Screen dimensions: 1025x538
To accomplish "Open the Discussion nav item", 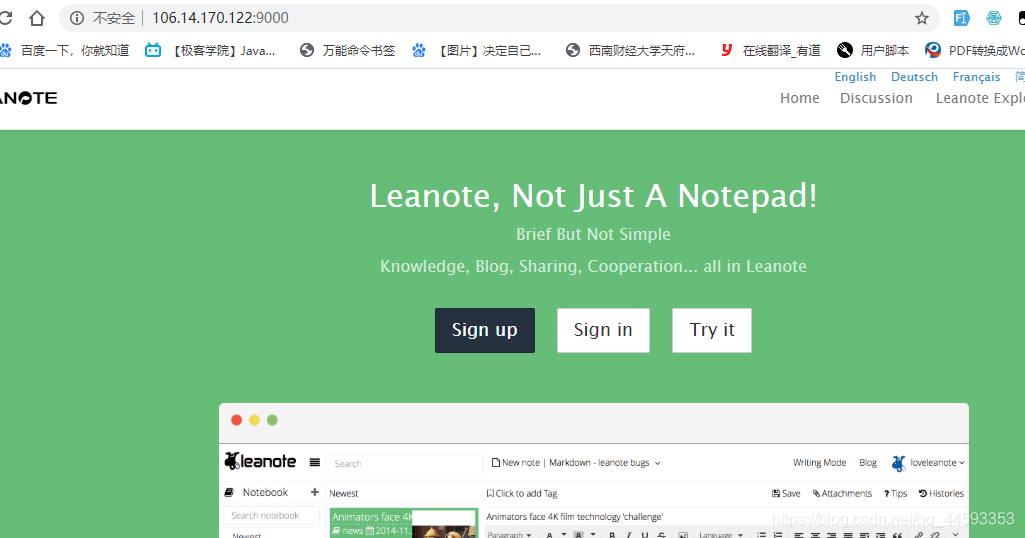I will click(x=876, y=98).
